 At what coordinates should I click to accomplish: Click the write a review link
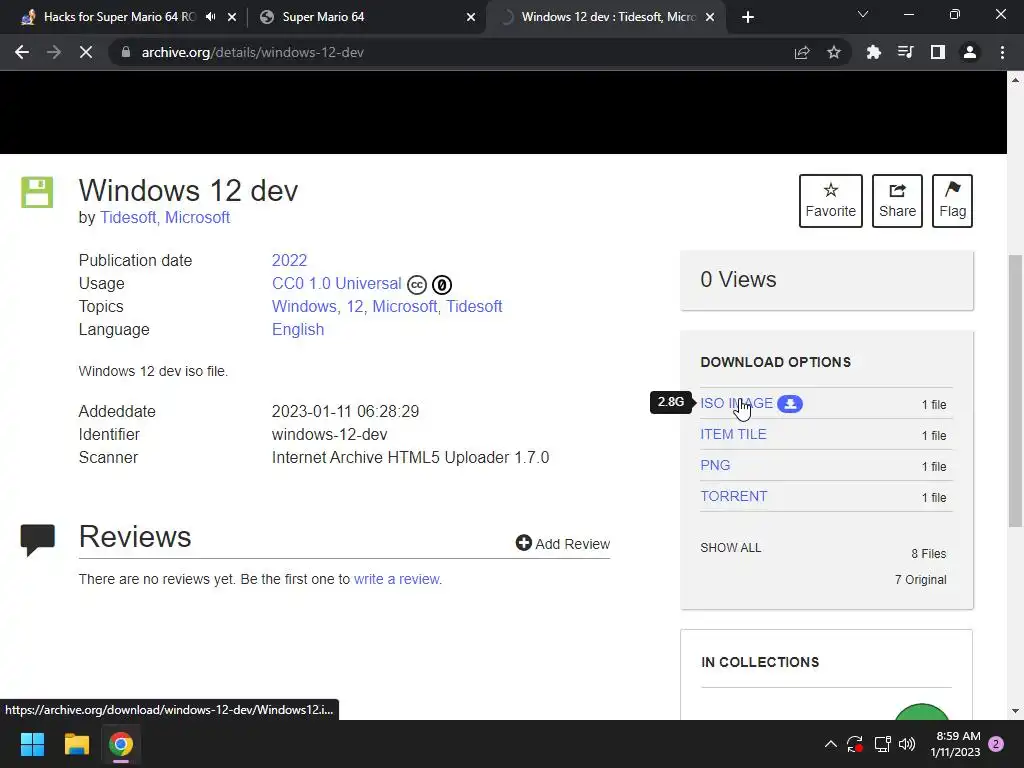[x=398, y=579]
